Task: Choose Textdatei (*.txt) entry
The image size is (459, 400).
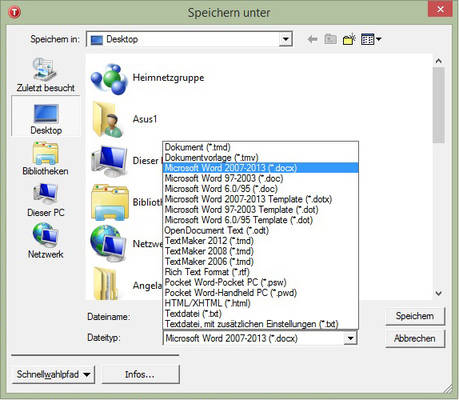Action: [x=261, y=313]
